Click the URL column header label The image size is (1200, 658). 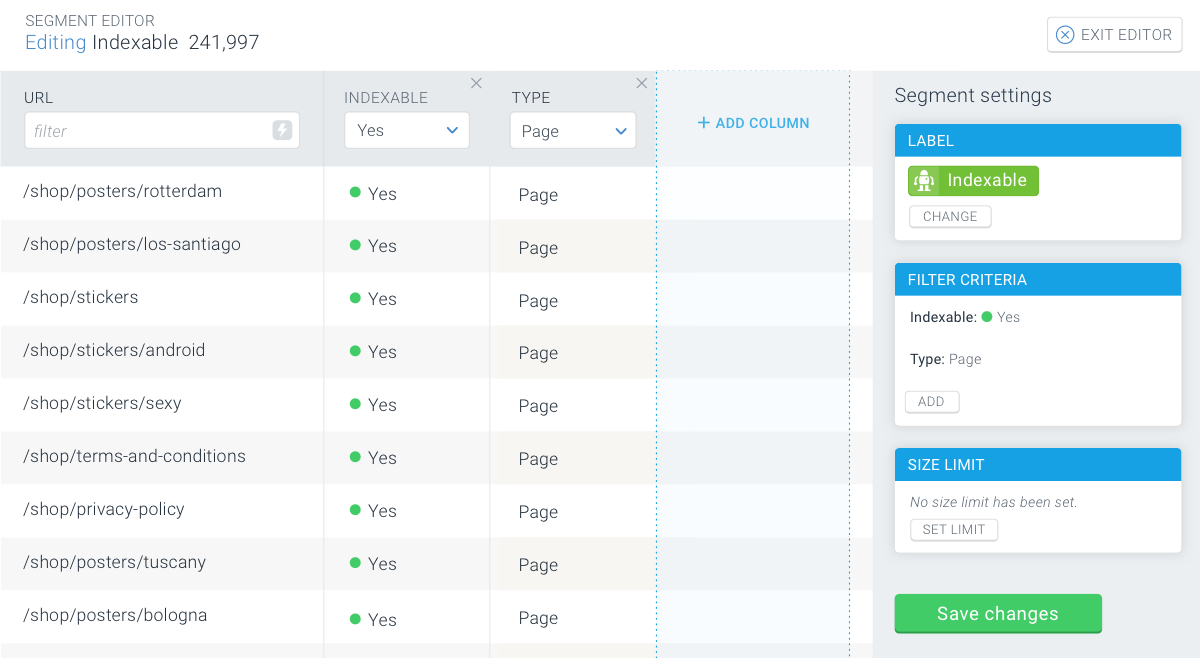[x=39, y=98]
